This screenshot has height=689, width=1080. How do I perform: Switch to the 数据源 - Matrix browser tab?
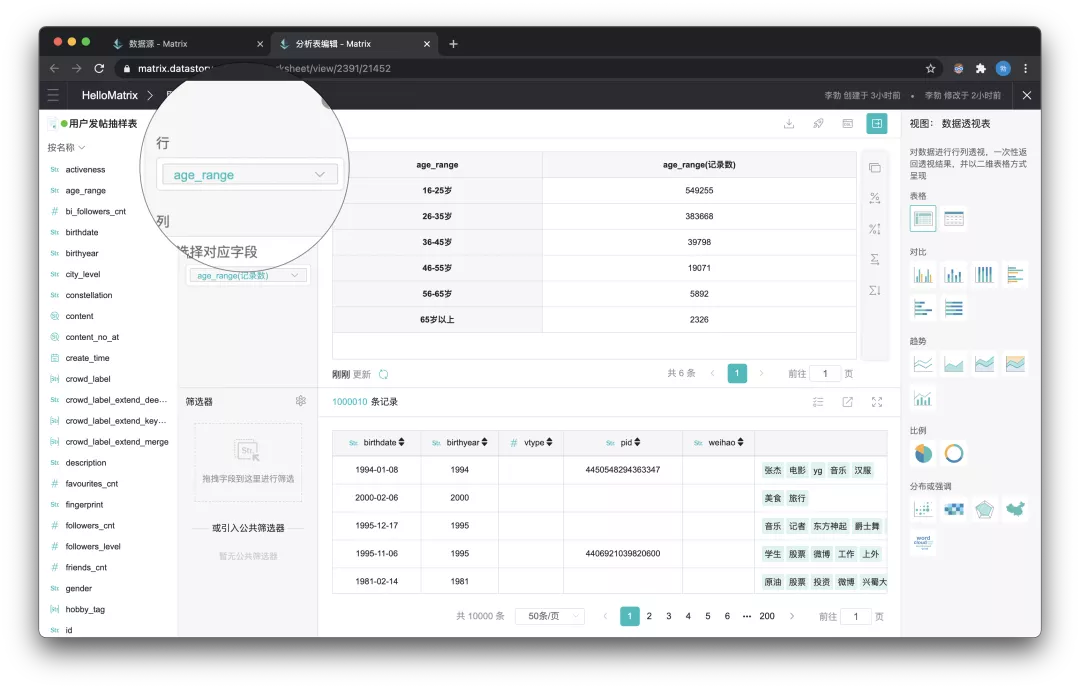pyautogui.click(x=186, y=43)
